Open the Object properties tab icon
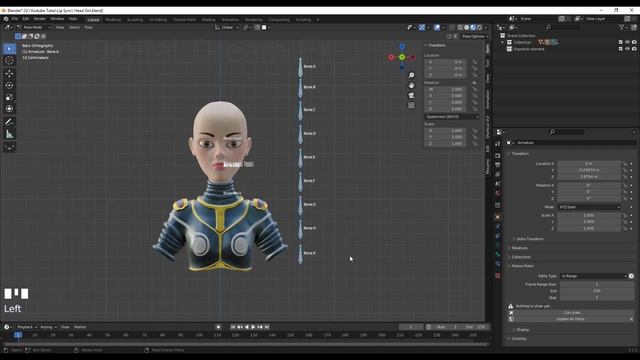This screenshot has height=360, width=640. click(498, 217)
